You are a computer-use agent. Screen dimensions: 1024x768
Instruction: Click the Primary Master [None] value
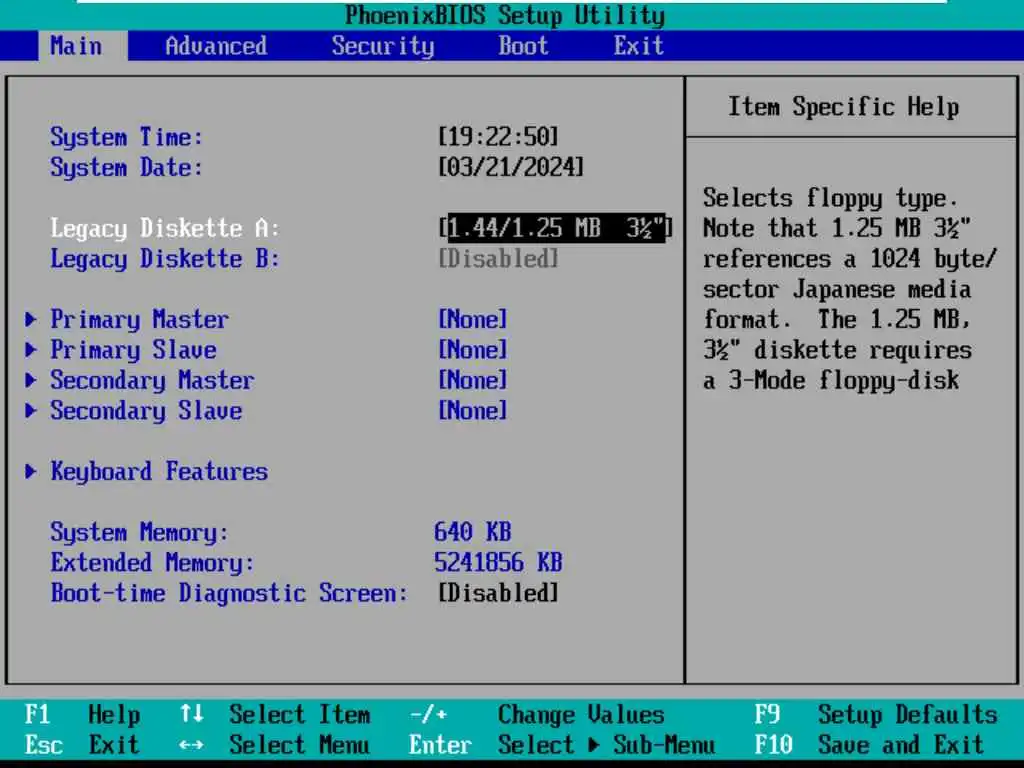pos(473,319)
